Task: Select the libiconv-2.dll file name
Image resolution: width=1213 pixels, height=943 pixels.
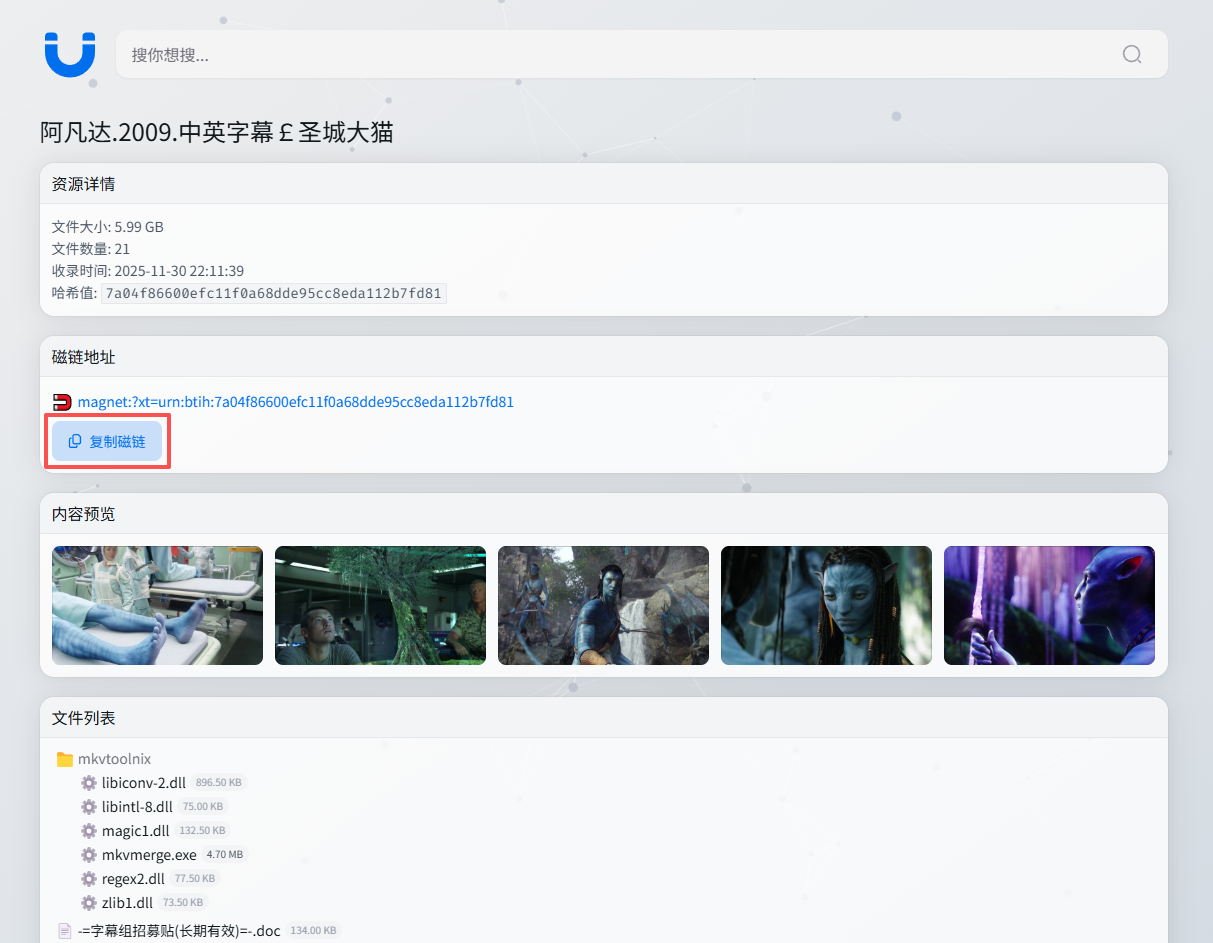Action: point(144,783)
